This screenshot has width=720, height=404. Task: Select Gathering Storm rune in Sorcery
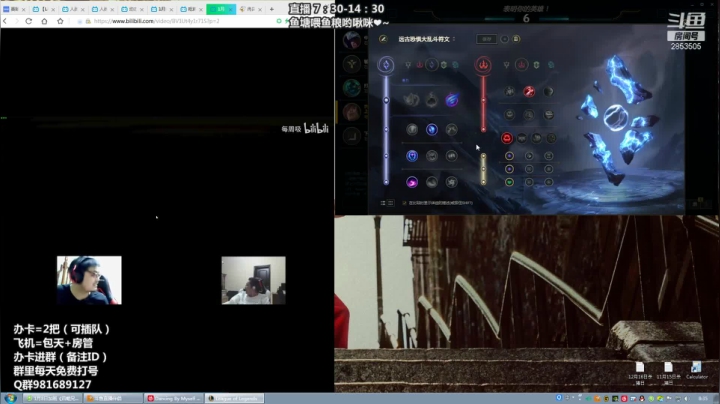[452, 182]
